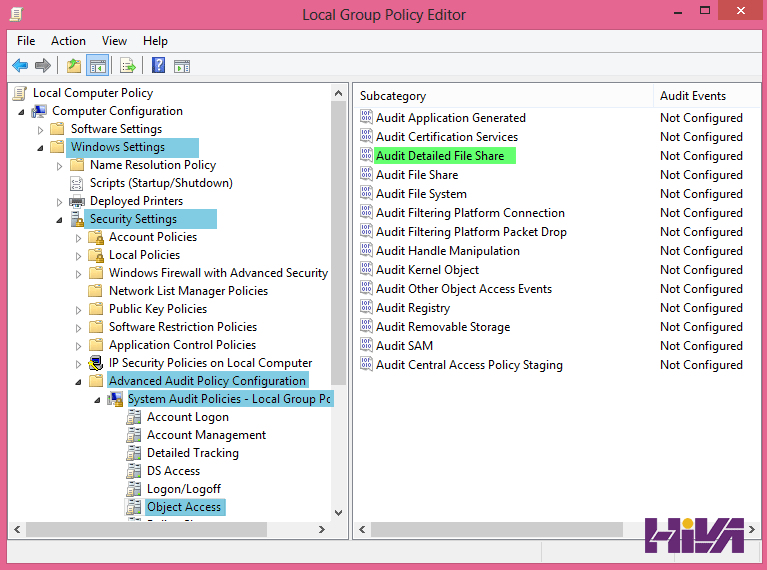Viewport: 767px width, 570px height.
Task: Toggle the Show/Hide Console Tree icon
Action: [x=97, y=66]
